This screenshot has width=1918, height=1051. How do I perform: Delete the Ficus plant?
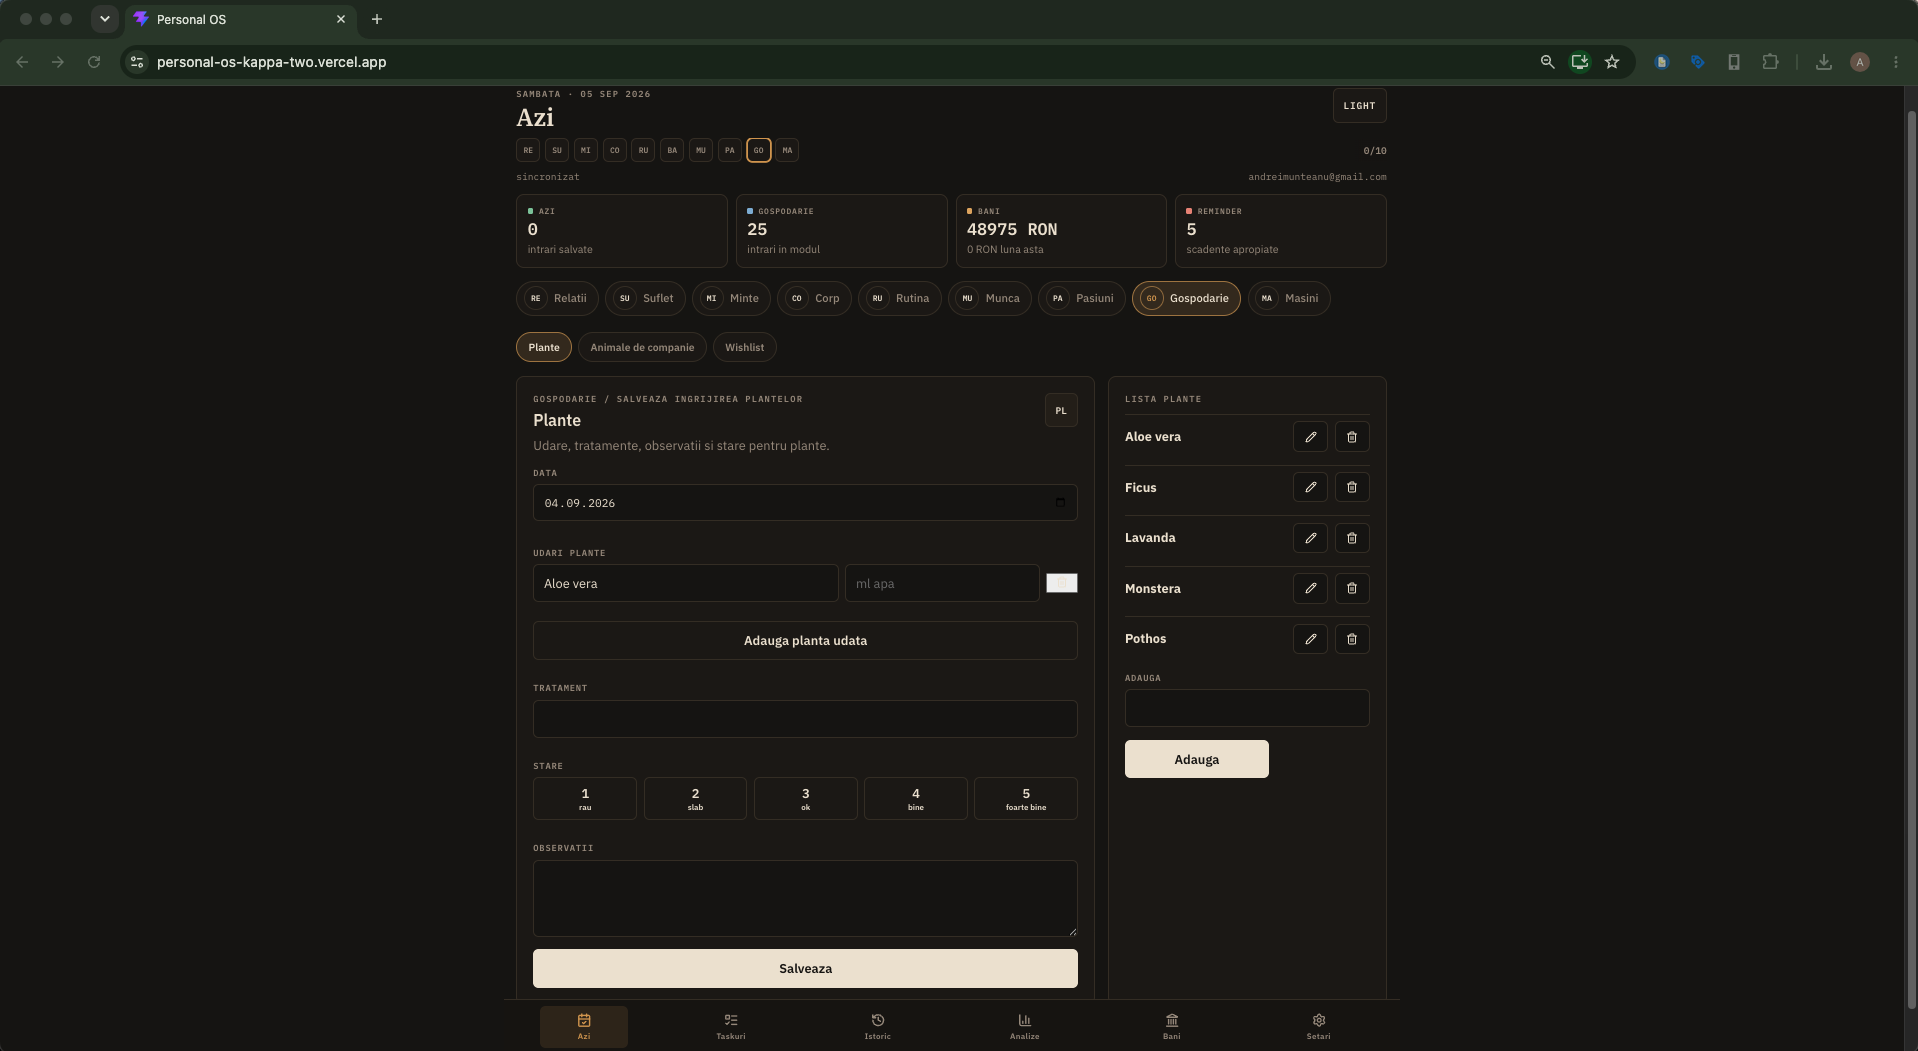pyautogui.click(x=1352, y=487)
